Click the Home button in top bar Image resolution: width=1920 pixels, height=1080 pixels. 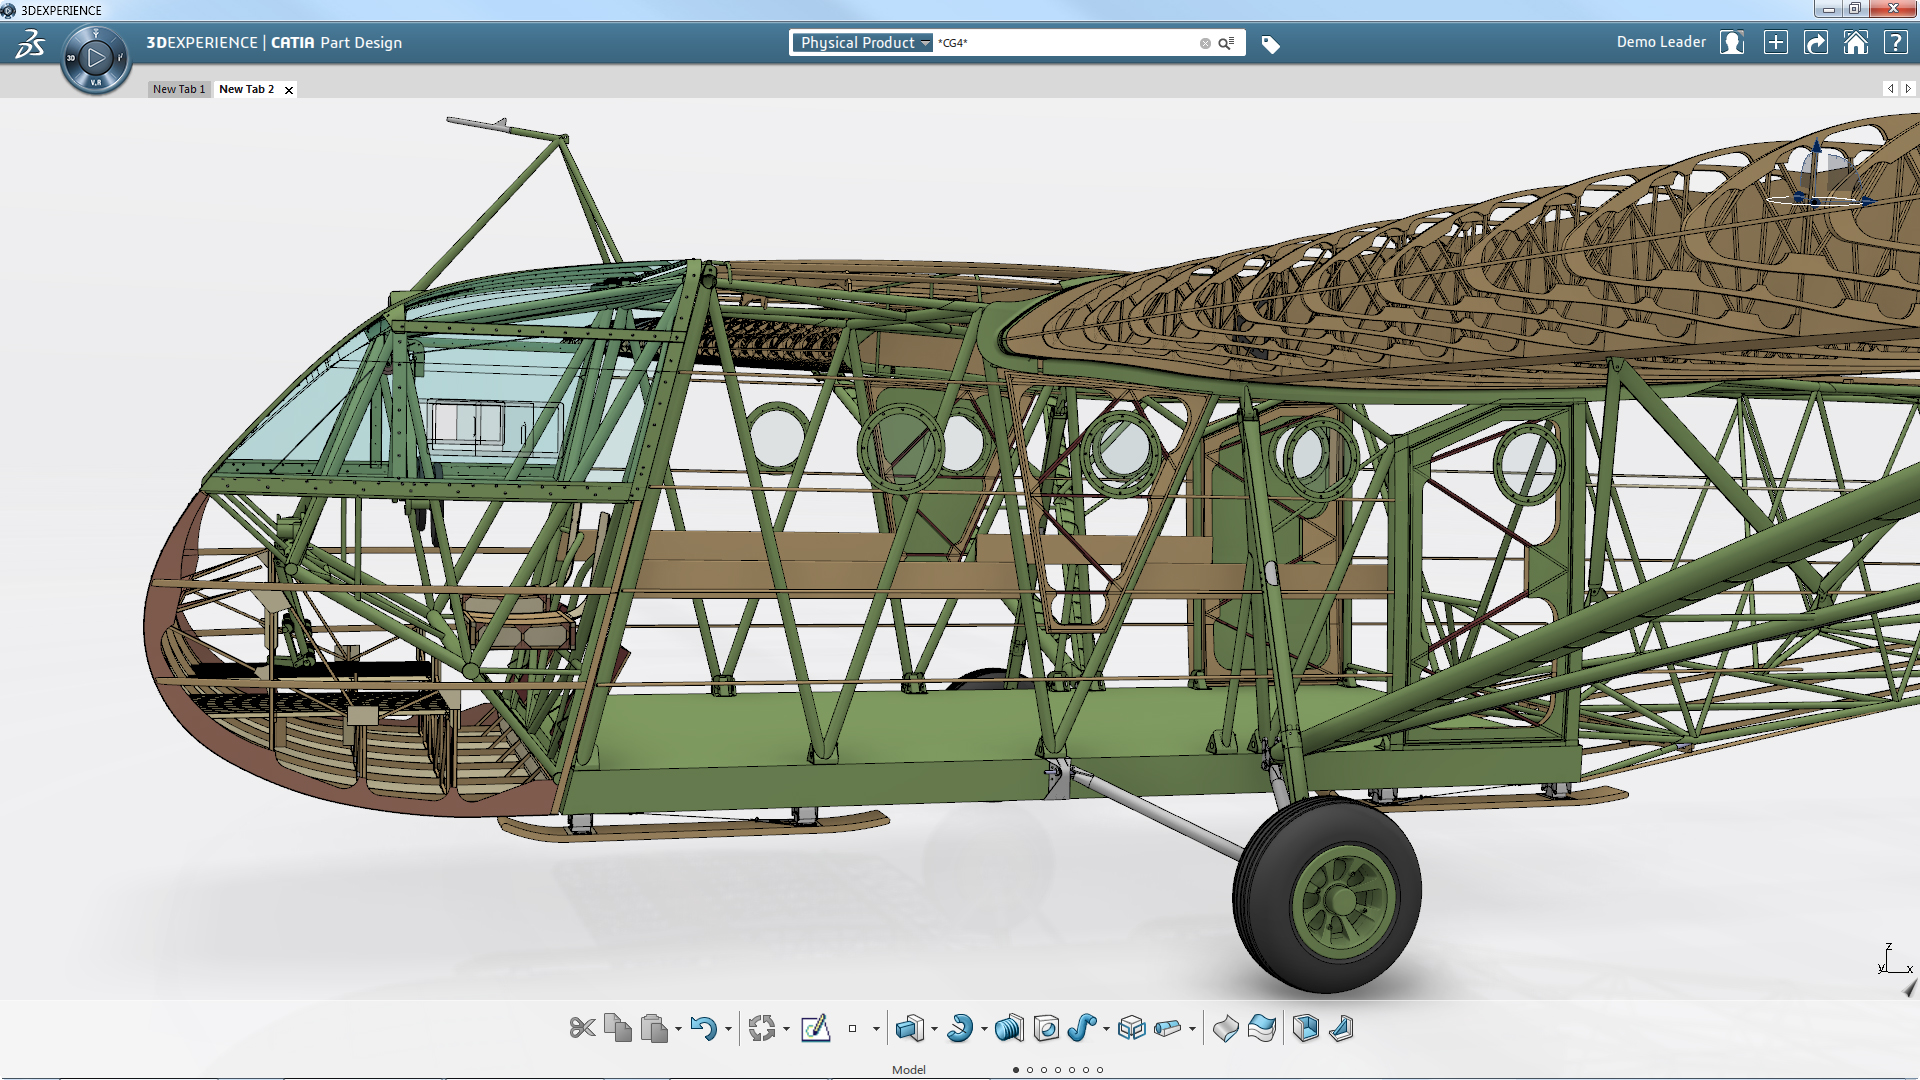tap(1855, 43)
